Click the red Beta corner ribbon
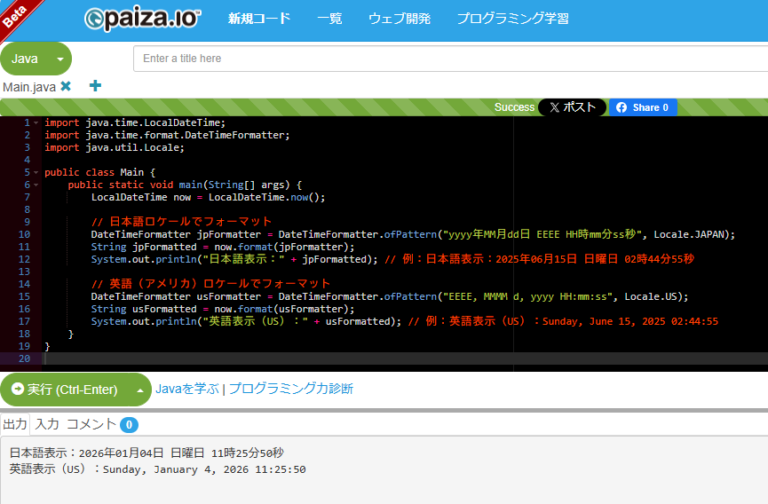The width and height of the screenshot is (768, 504). coord(15,15)
